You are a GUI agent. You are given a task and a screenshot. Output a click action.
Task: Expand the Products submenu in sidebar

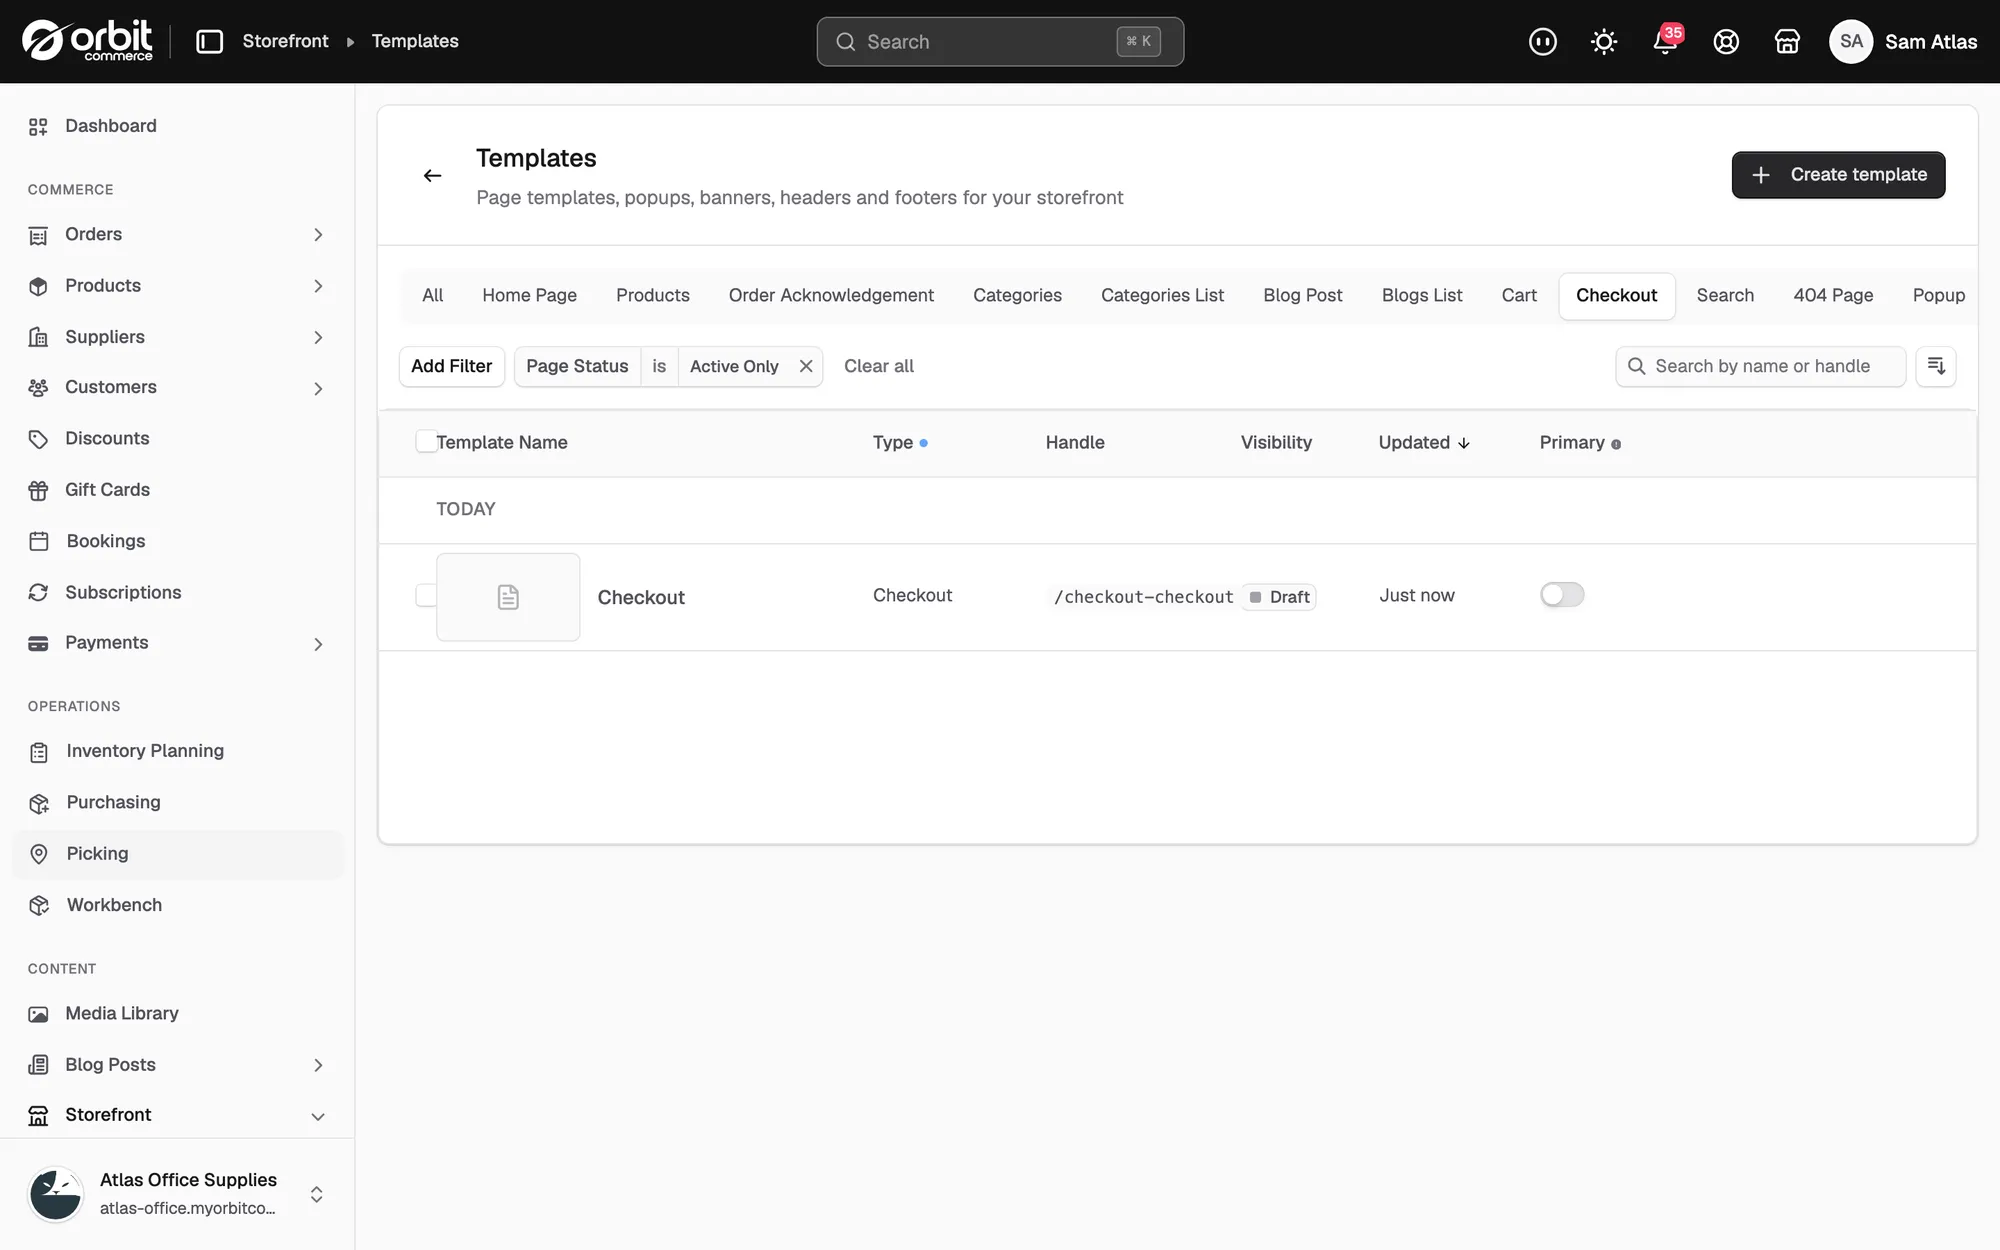pyautogui.click(x=318, y=286)
